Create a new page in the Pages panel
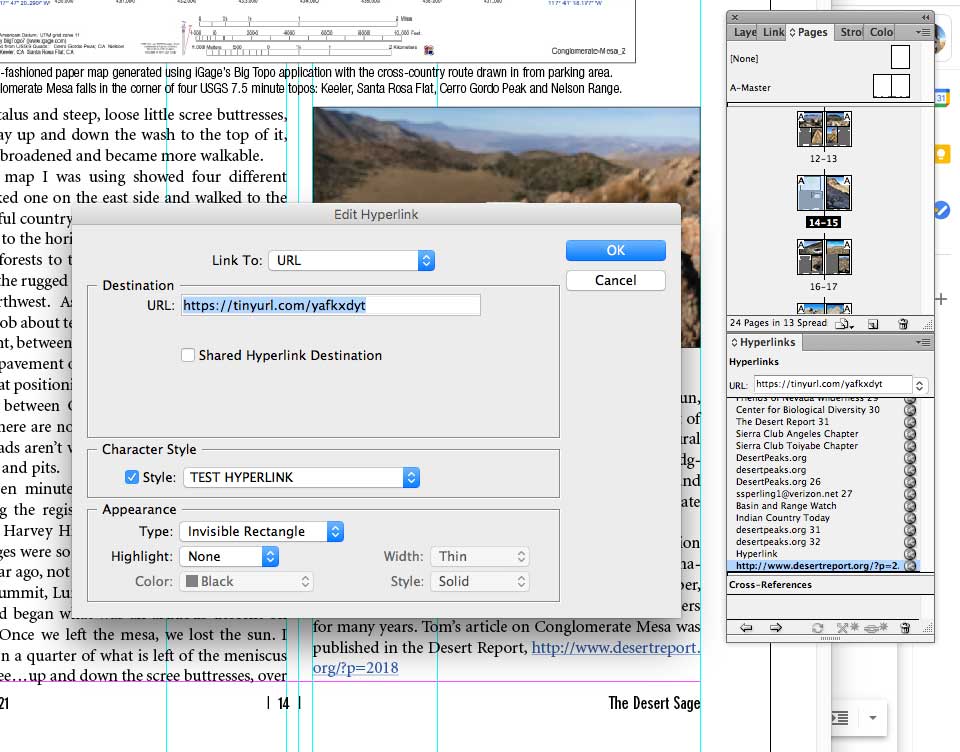Screen dimensions: 960x752 (873, 323)
